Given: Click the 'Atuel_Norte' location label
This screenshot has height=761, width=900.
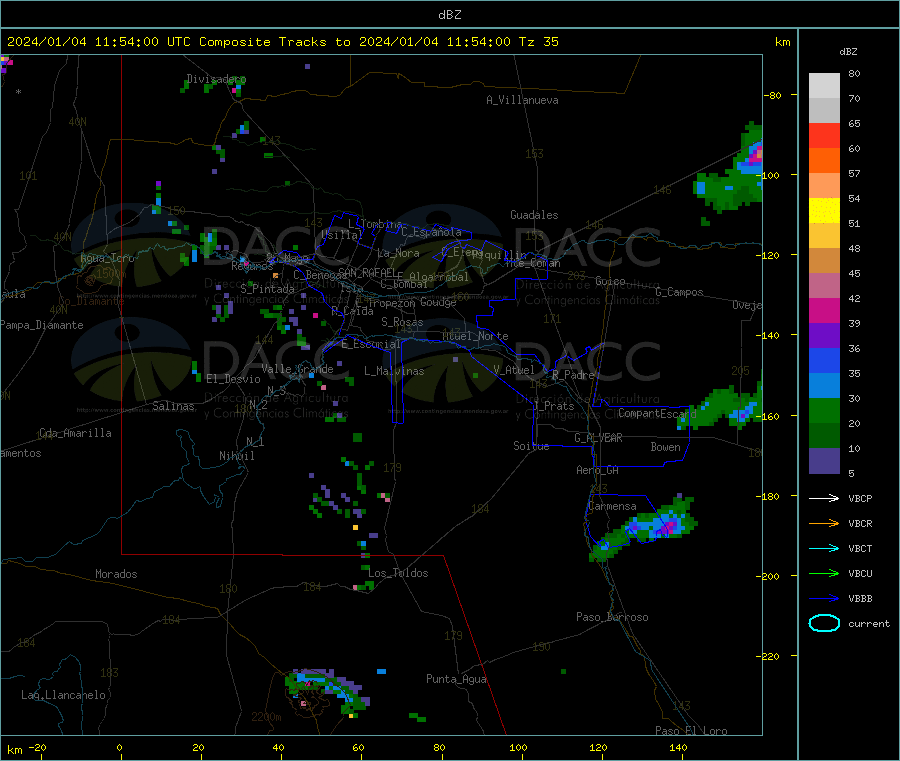Looking at the screenshot, I should [475, 336].
